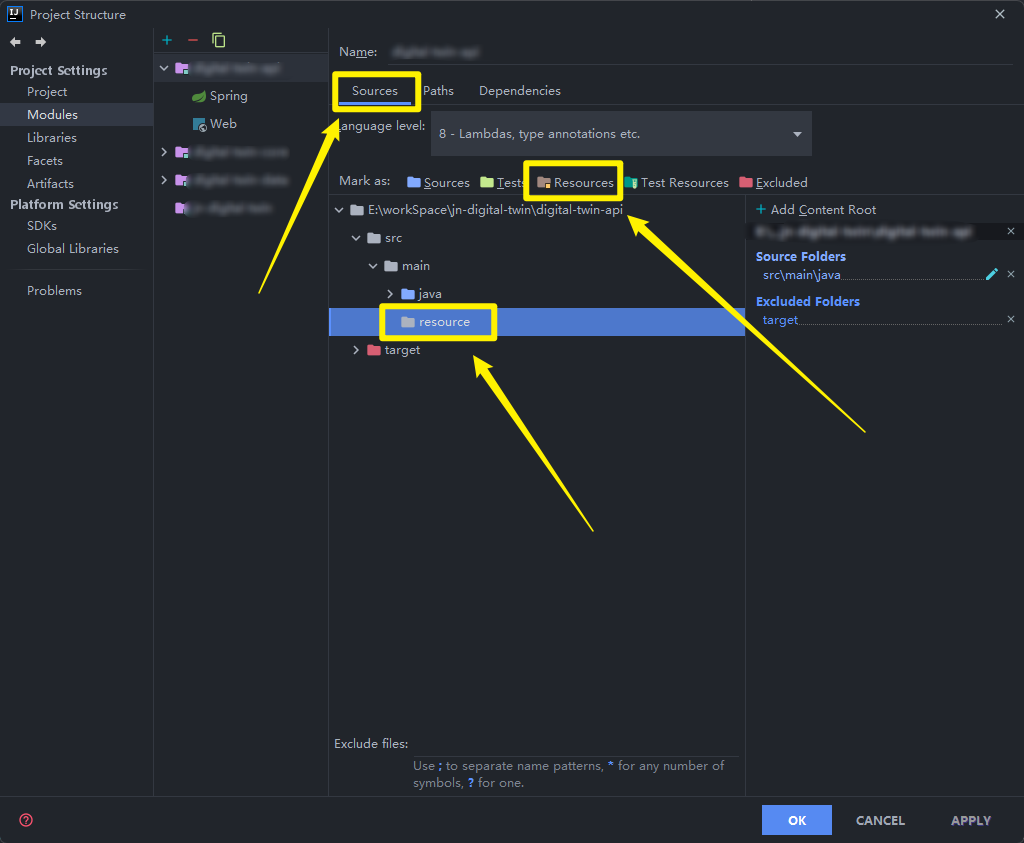Screen dimensions: 1024x843
Task: Mark folder as Test Resources
Action: point(677,183)
